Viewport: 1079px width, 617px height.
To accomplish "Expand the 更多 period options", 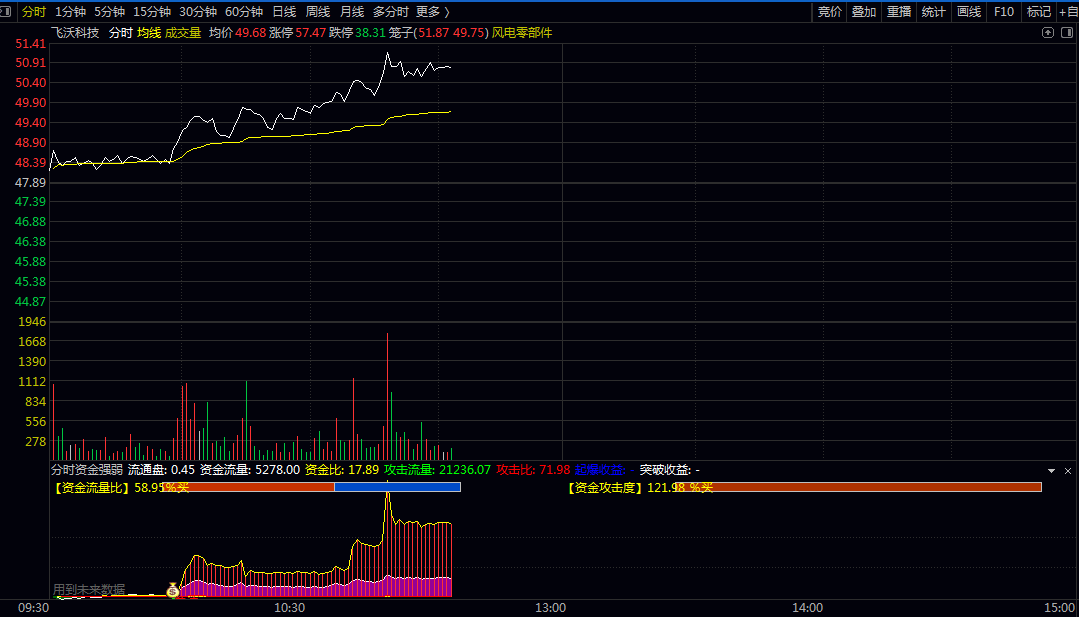I will click(433, 12).
